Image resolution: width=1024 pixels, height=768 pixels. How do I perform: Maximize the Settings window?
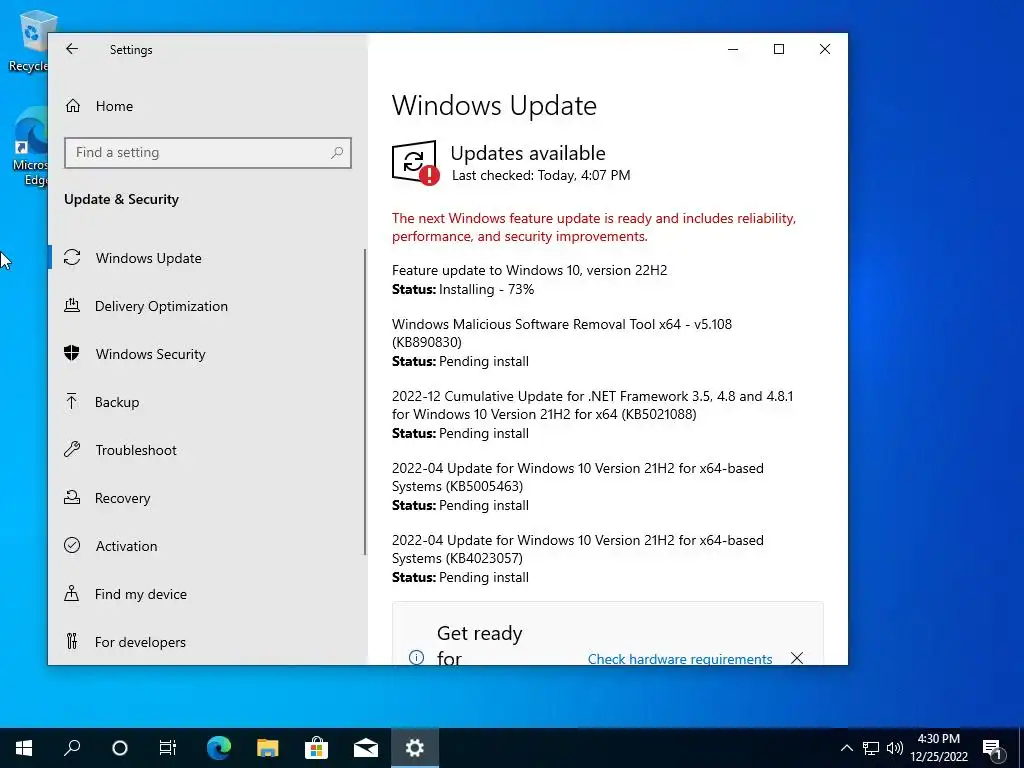coord(778,49)
